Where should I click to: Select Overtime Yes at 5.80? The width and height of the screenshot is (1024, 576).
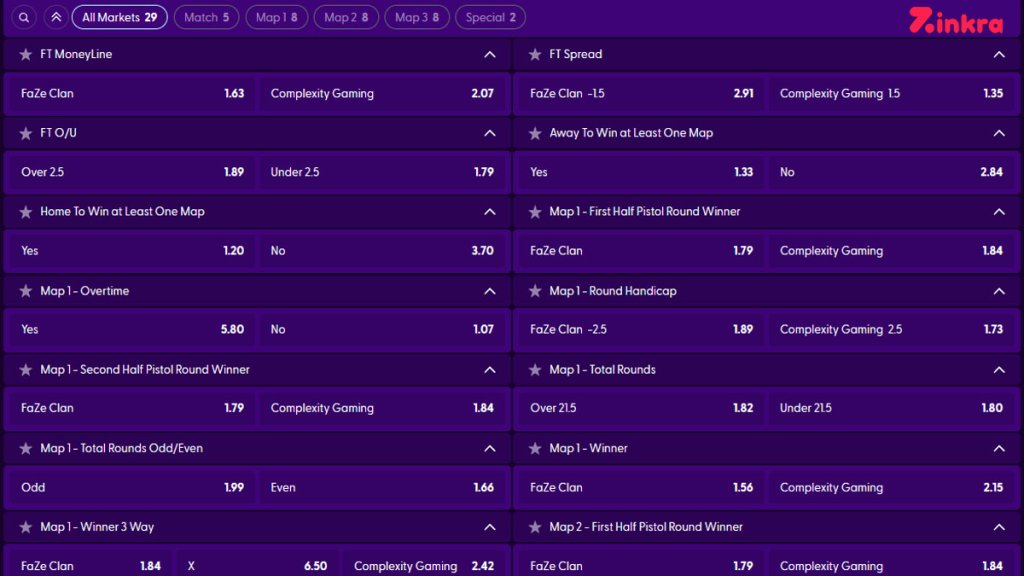[x=132, y=330]
